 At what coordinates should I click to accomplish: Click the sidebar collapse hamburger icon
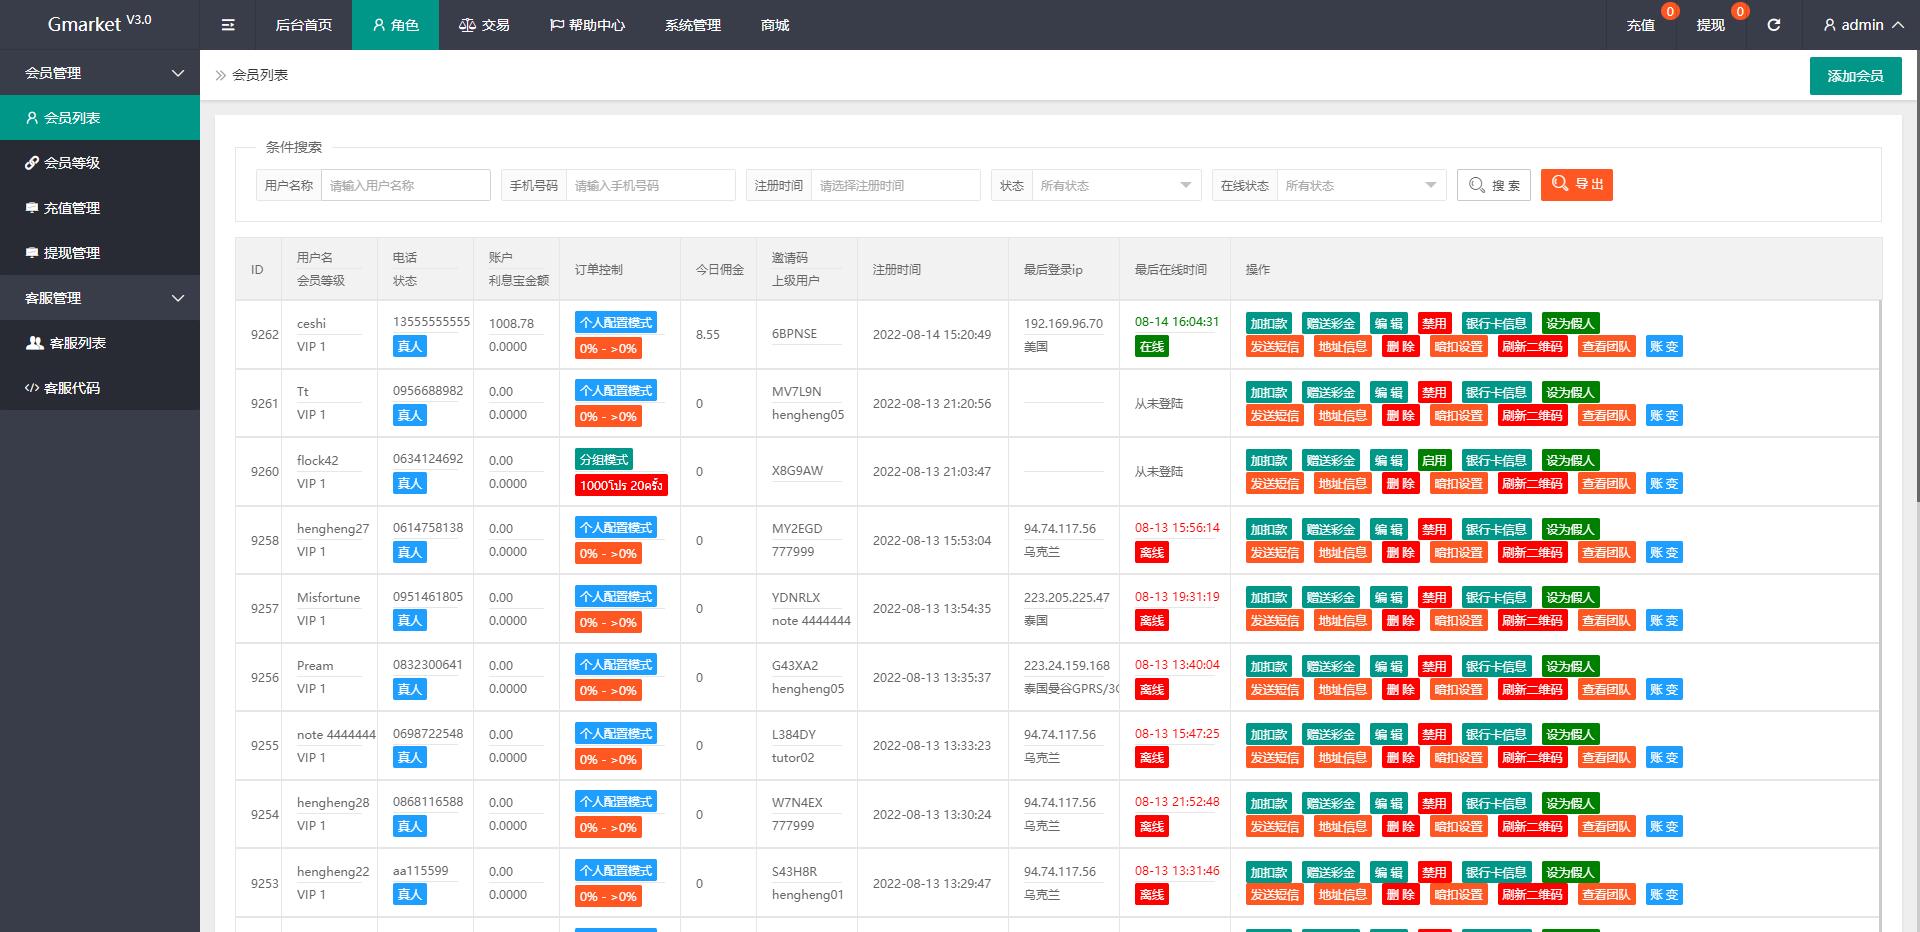point(228,25)
